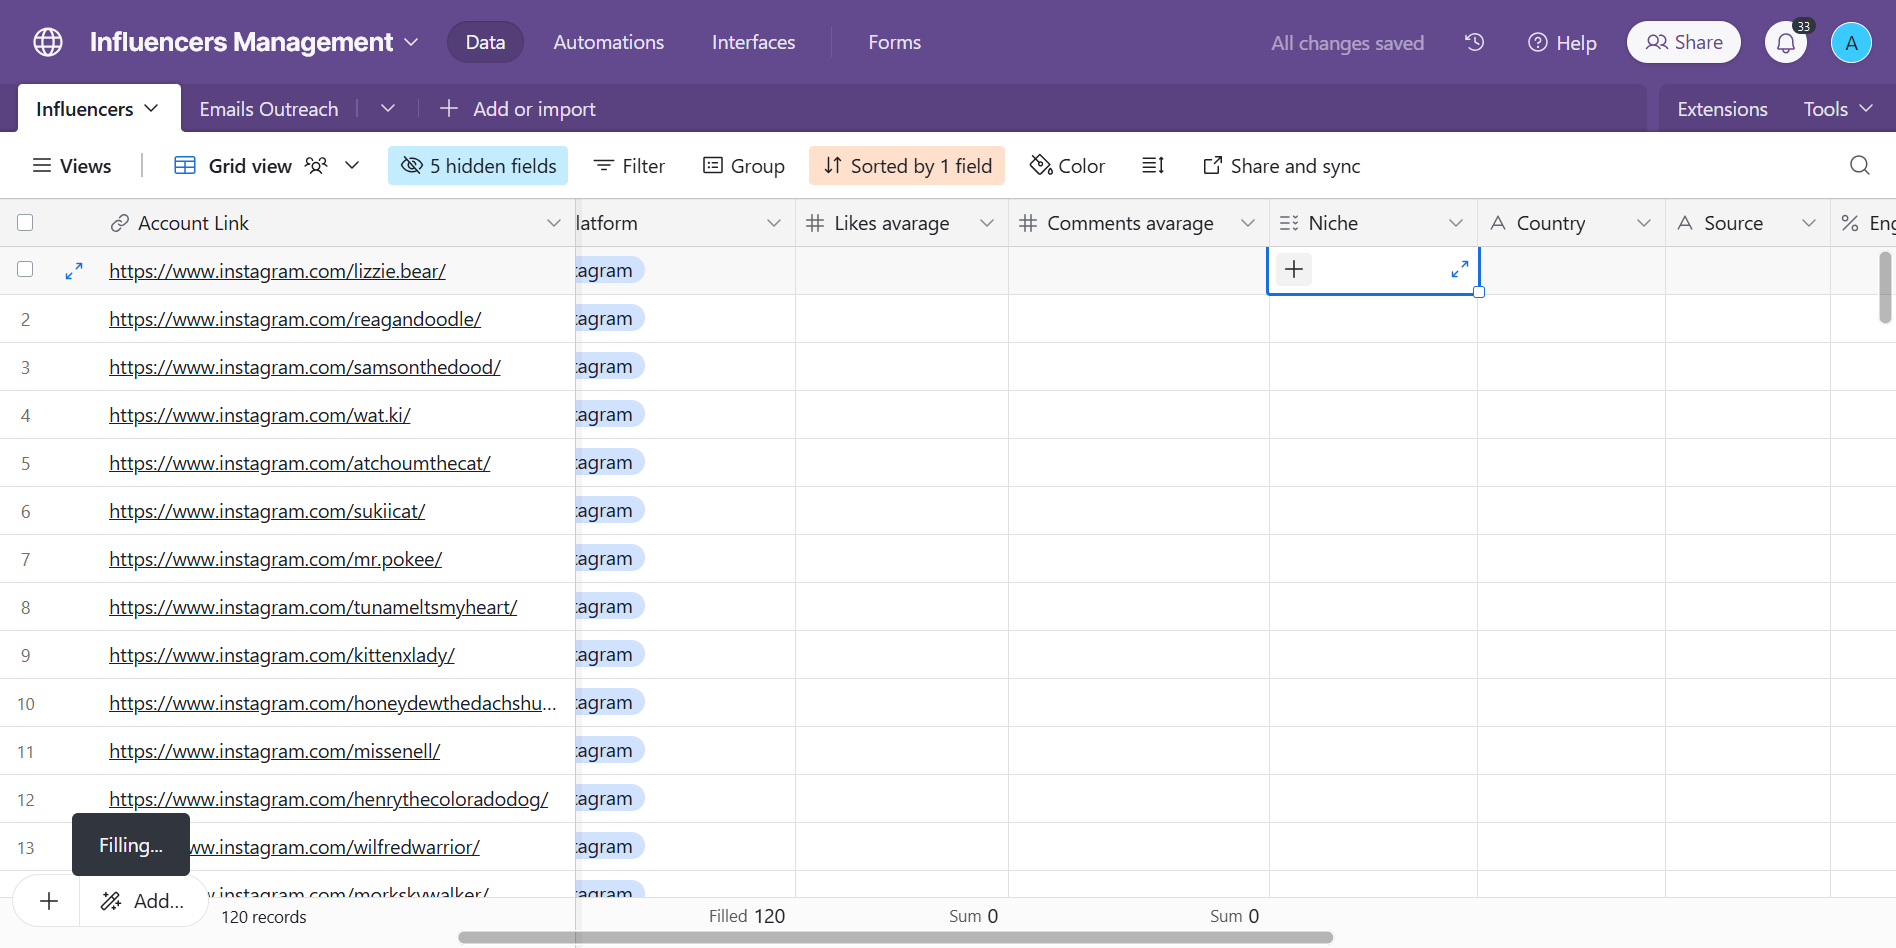Switch to Emails Outreach table
Screen dimensions: 1896x948
tap(269, 108)
